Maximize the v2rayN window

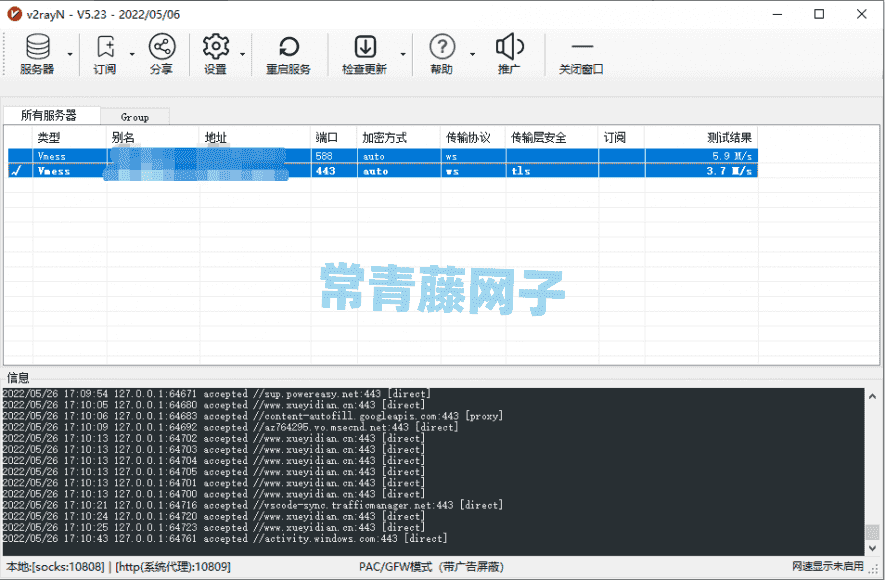coord(819,14)
